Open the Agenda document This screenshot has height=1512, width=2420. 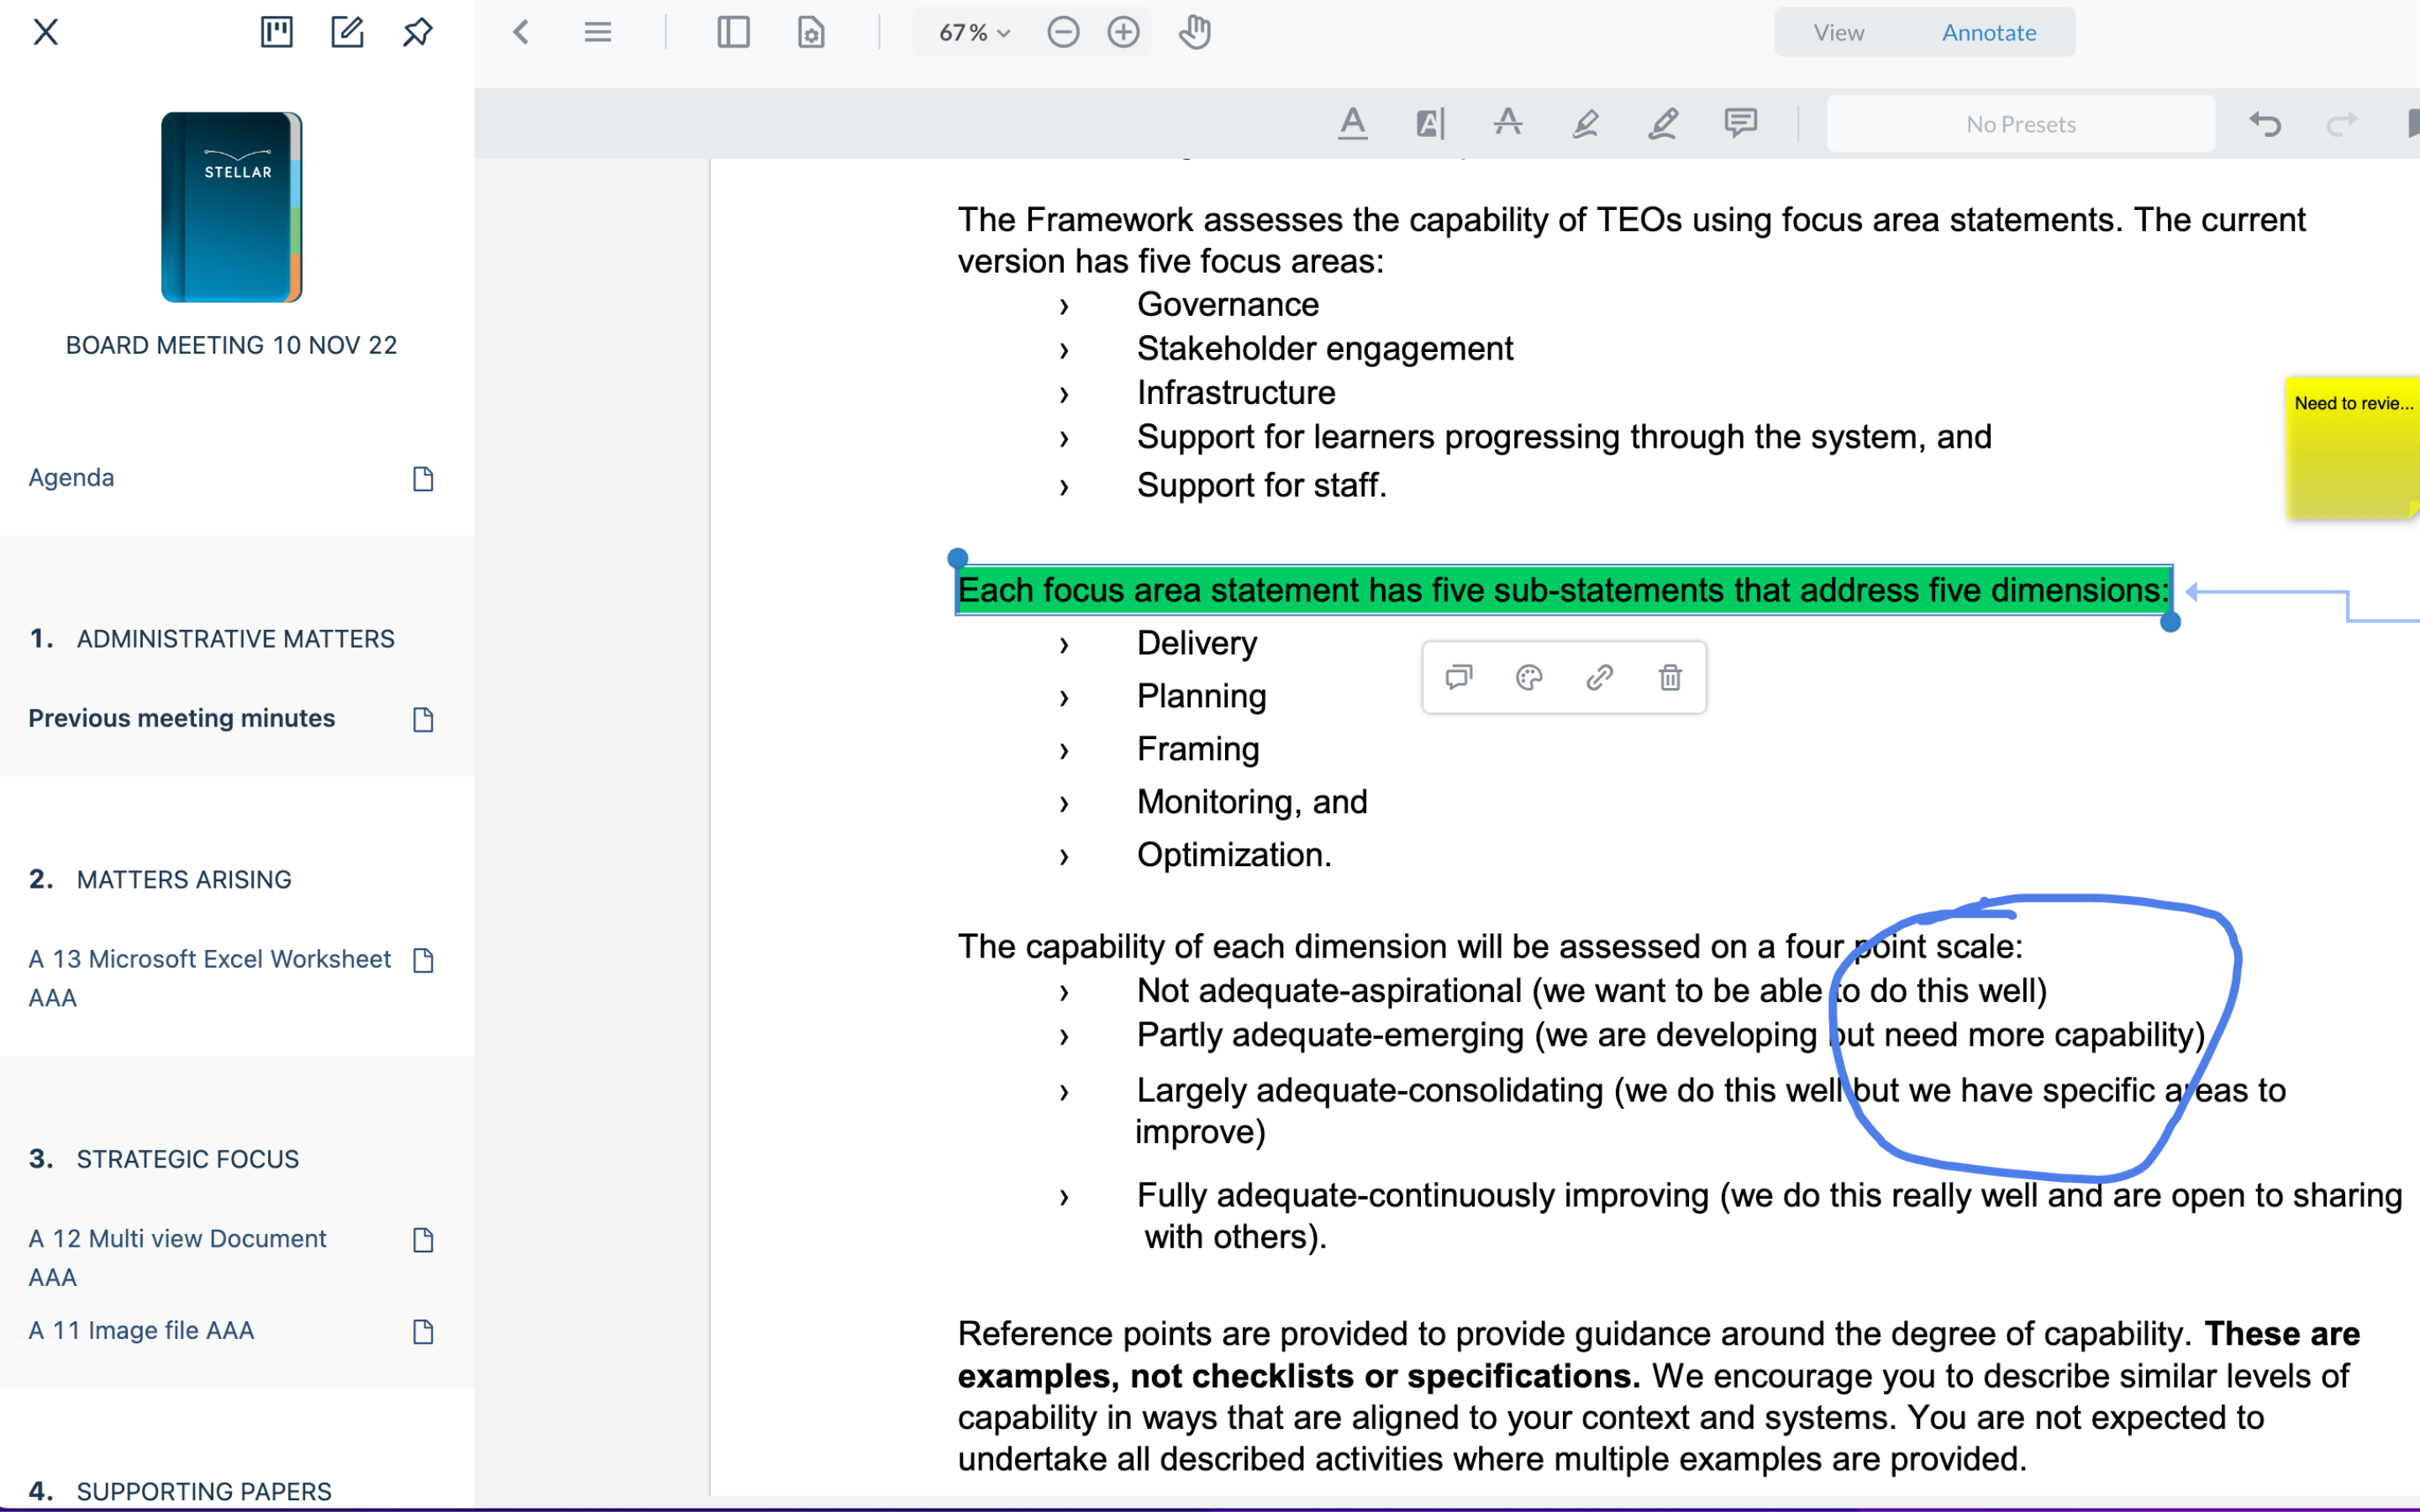[x=71, y=477]
